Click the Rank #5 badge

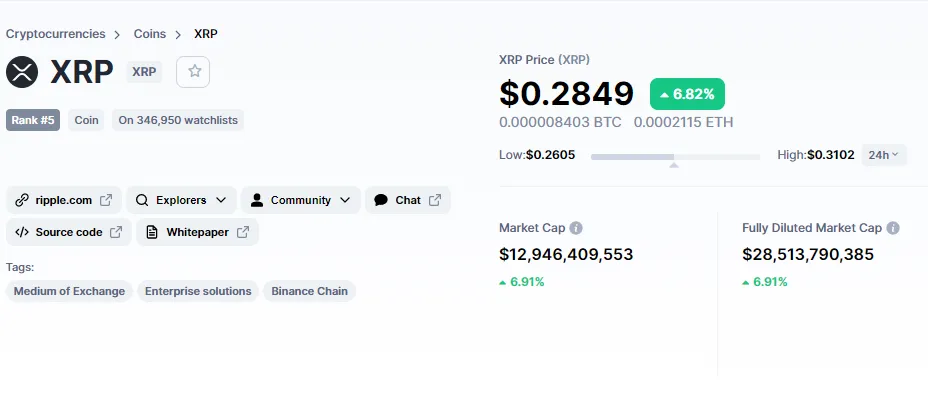point(33,120)
